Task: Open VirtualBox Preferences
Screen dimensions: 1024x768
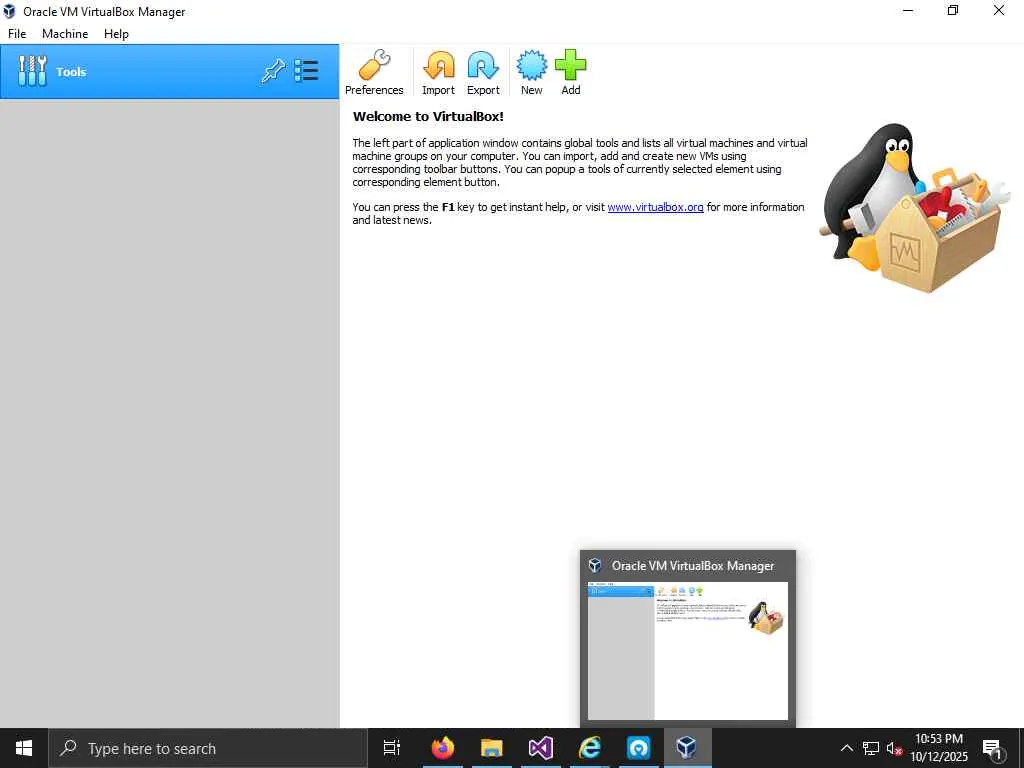Action: click(374, 72)
